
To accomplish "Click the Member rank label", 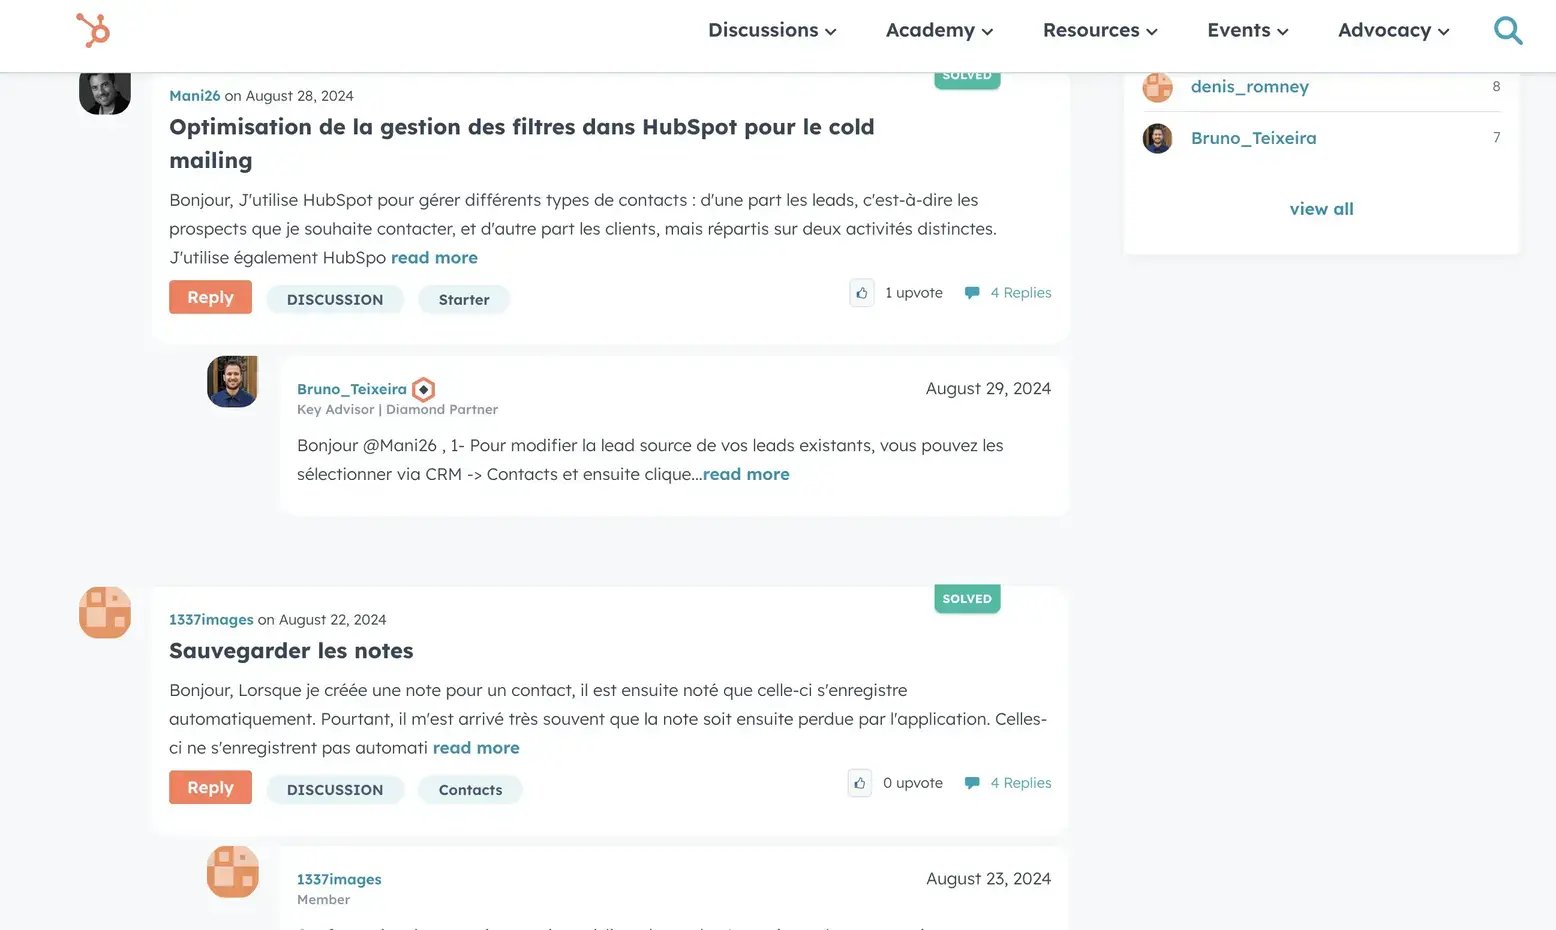I will (x=323, y=900).
